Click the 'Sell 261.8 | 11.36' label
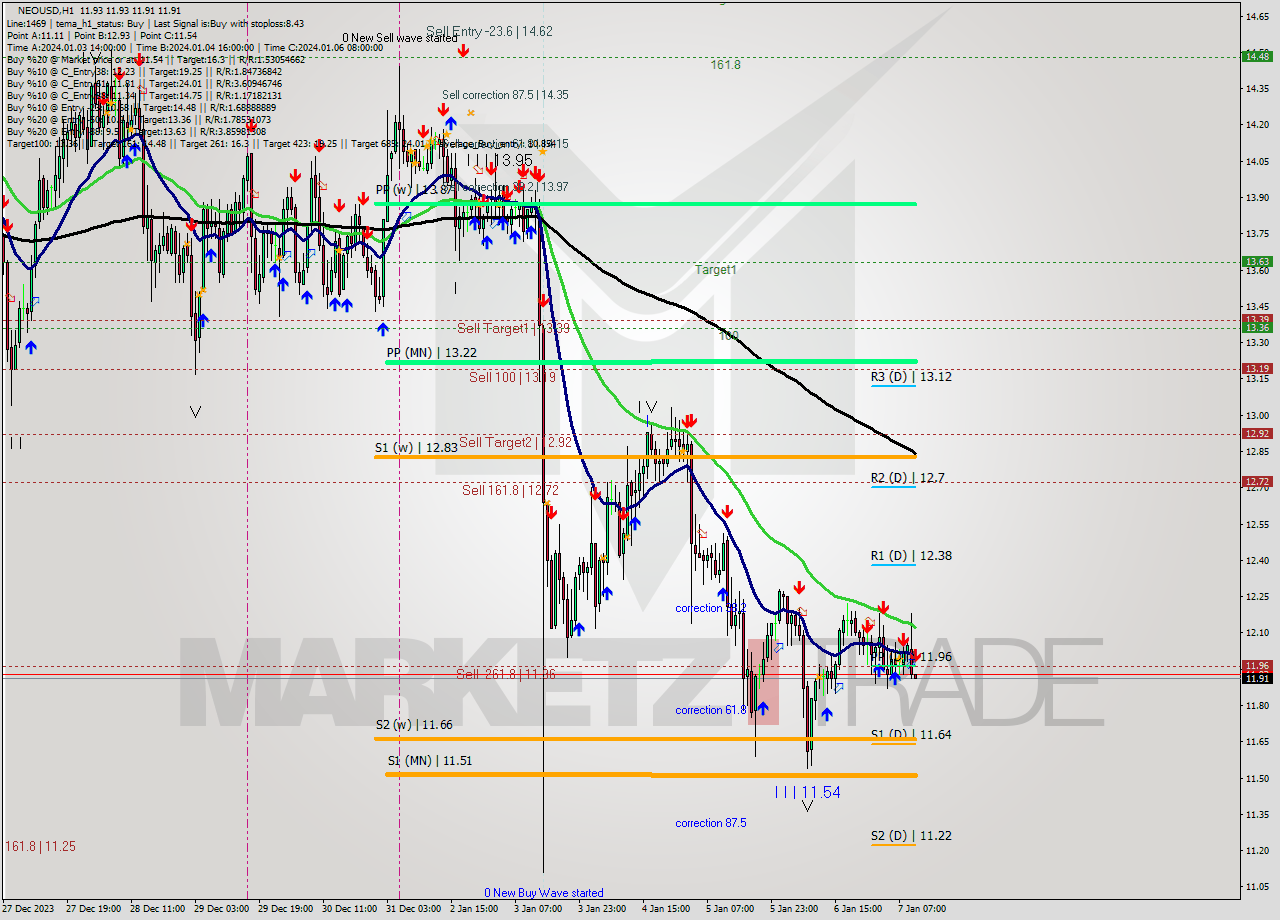 [x=506, y=674]
